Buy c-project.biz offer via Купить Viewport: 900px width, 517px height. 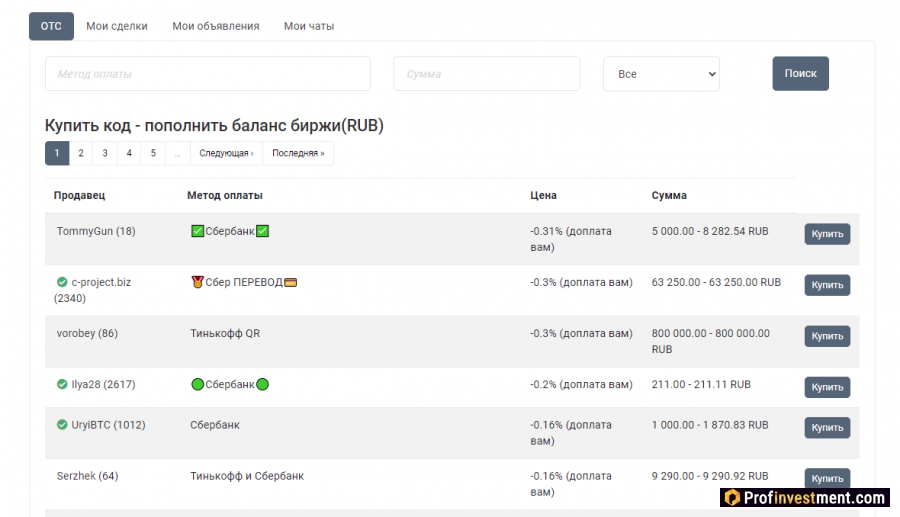point(827,285)
